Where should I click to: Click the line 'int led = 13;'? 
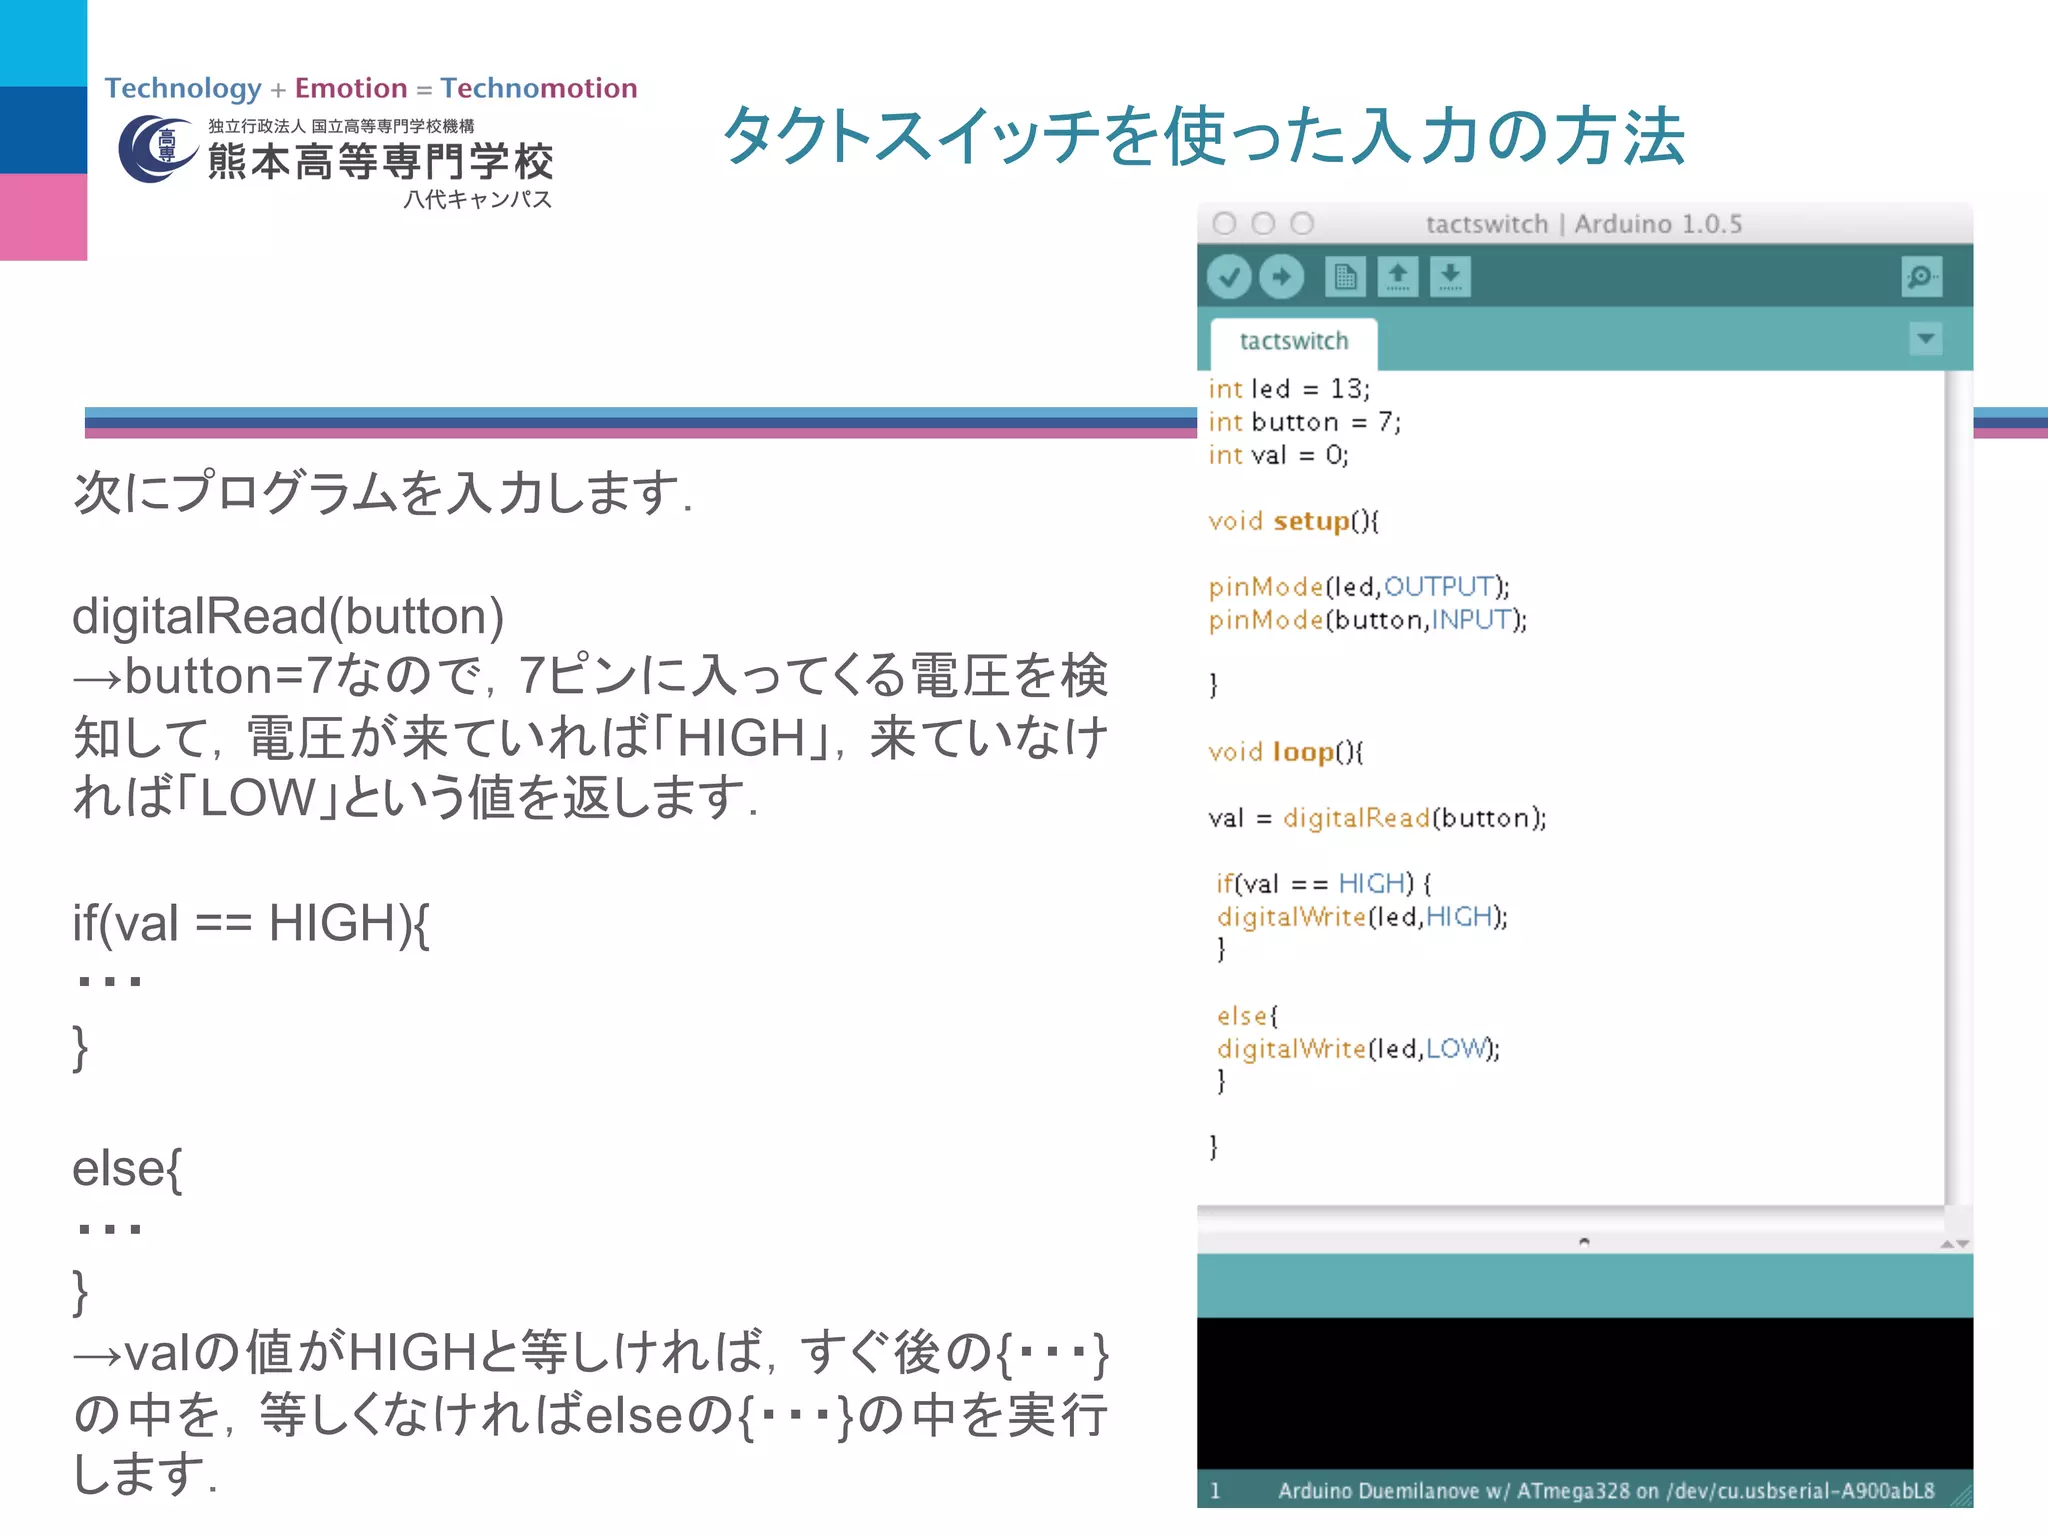tap(1289, 388)
